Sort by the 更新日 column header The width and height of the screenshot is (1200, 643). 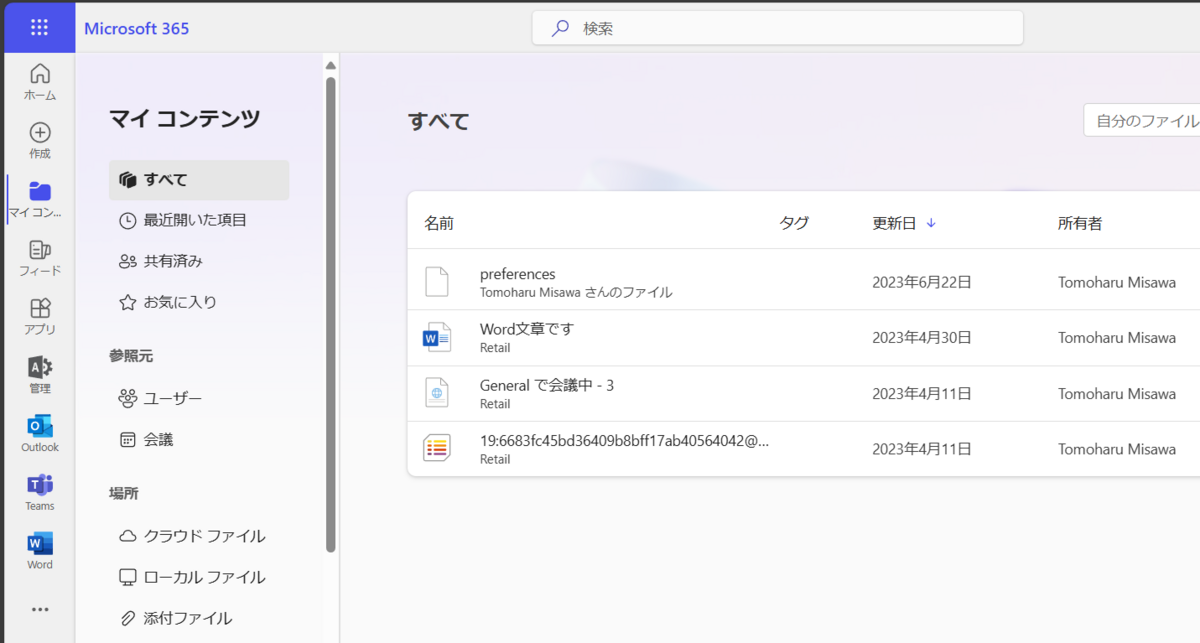point(894,223)
